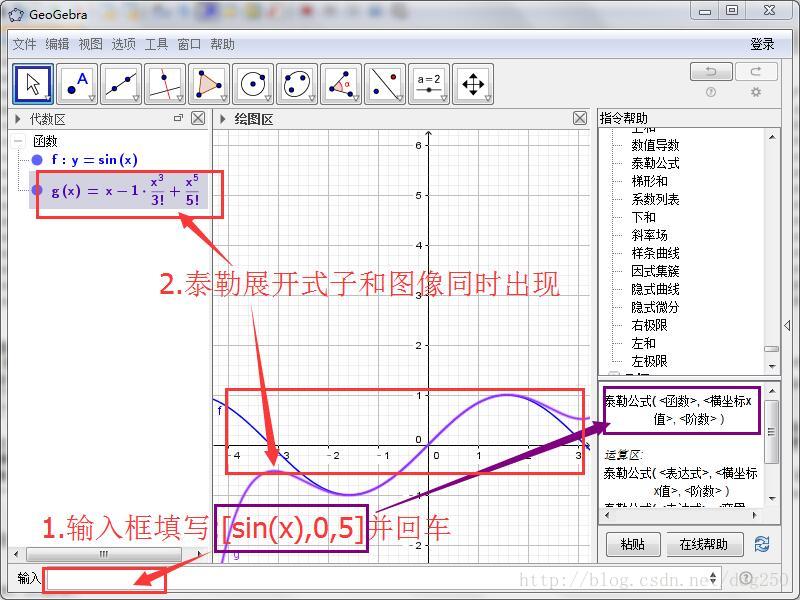Select the Perpendicular line tool
The image size is (800, 600).
point(165,84)
